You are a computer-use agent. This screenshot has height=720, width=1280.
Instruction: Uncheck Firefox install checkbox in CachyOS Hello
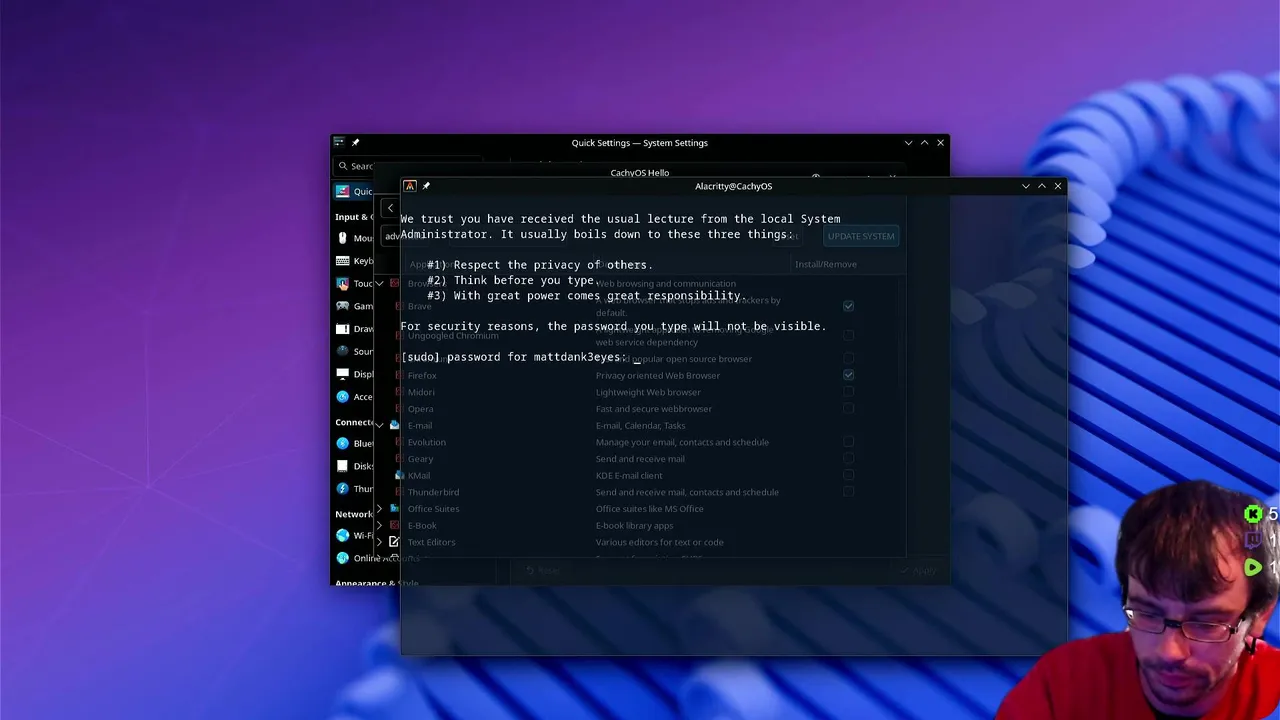(848, 375)
